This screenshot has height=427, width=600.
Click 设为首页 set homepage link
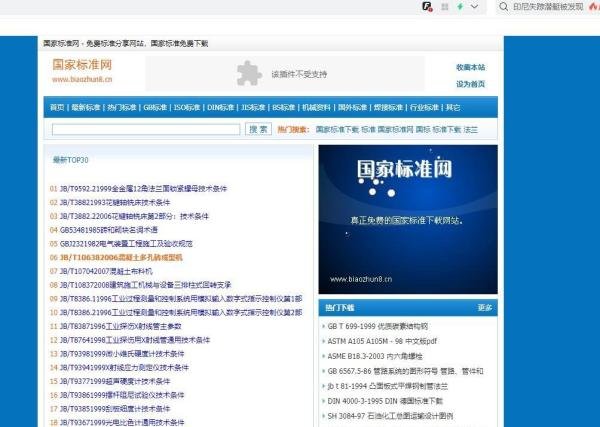click(470, 84)
